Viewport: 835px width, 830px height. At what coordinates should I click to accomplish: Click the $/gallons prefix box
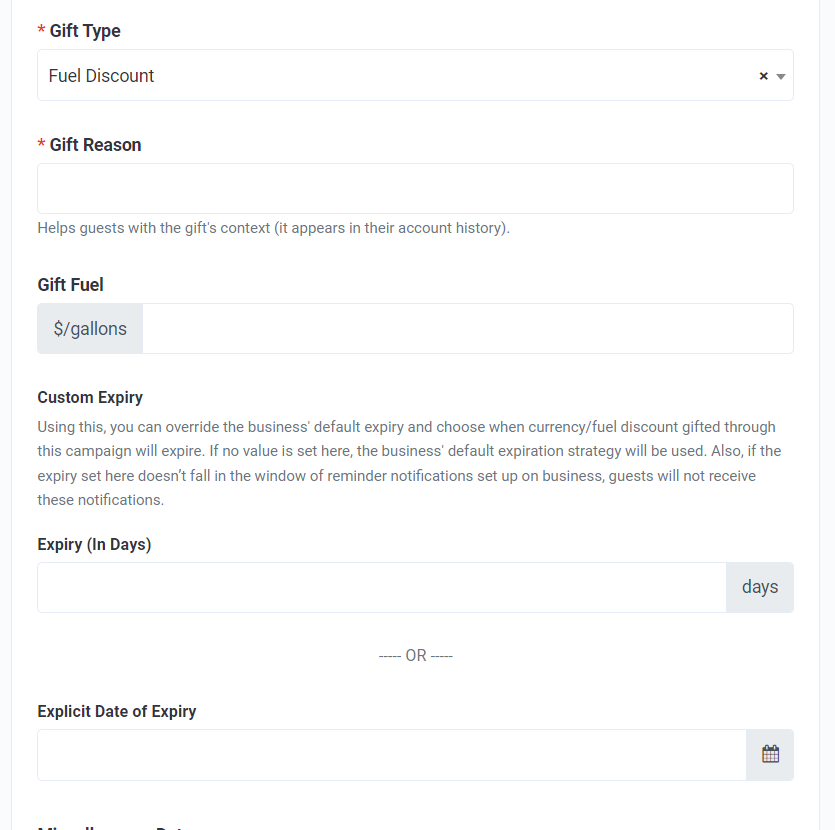click(90, 328)
